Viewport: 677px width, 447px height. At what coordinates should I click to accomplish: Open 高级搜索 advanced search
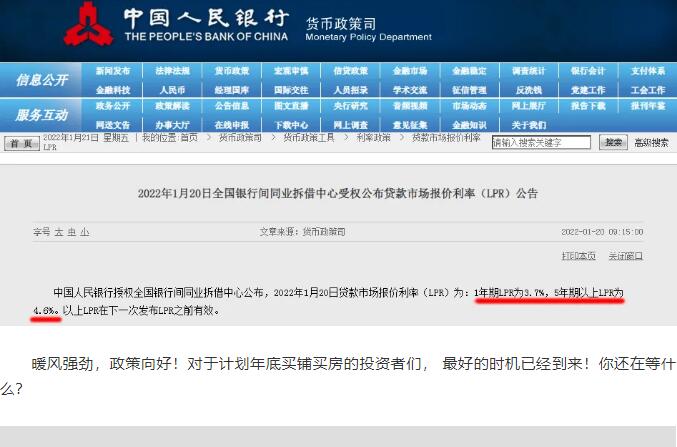click(652, 143)
